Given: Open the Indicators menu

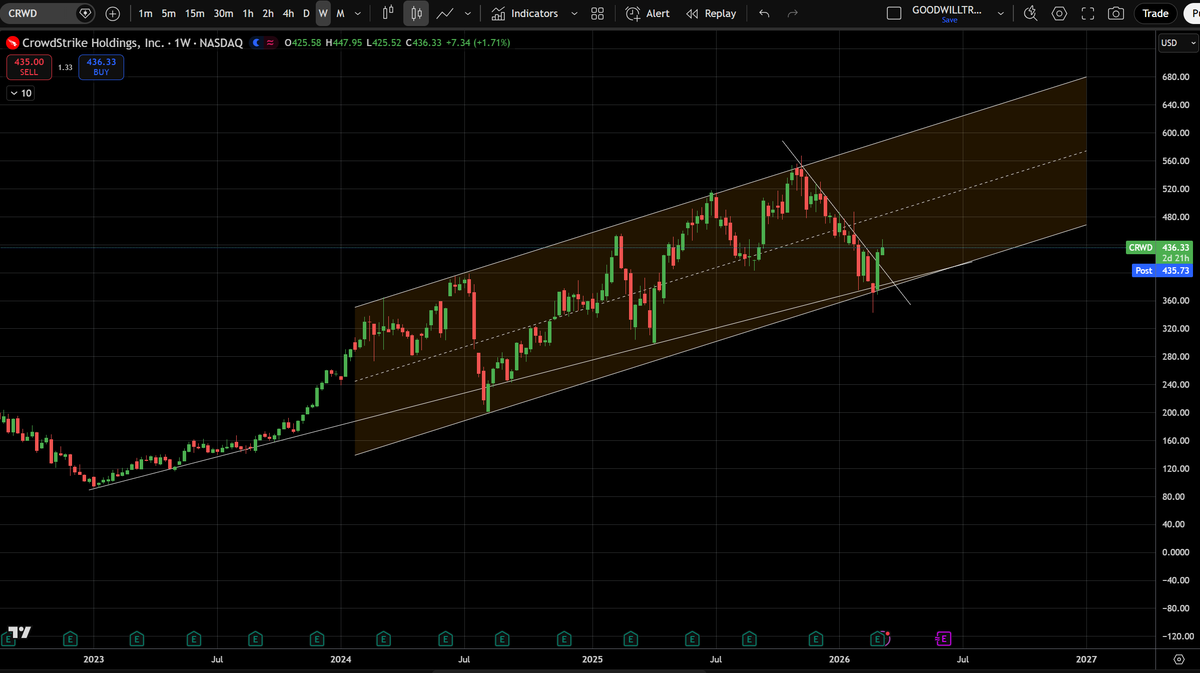Looking at the screenshot, I should tap(524, 13).
